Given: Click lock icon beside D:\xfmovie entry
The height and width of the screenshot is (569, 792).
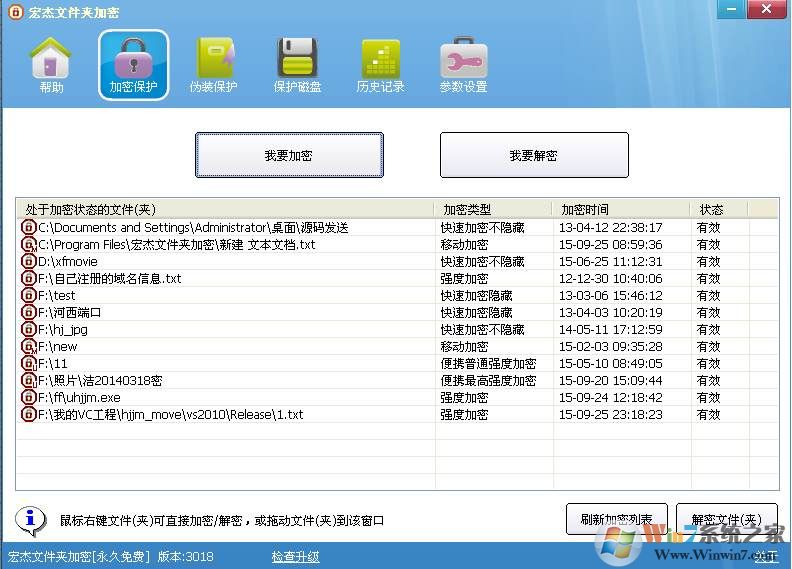Looking at the screenshot, I should (28, 262).
